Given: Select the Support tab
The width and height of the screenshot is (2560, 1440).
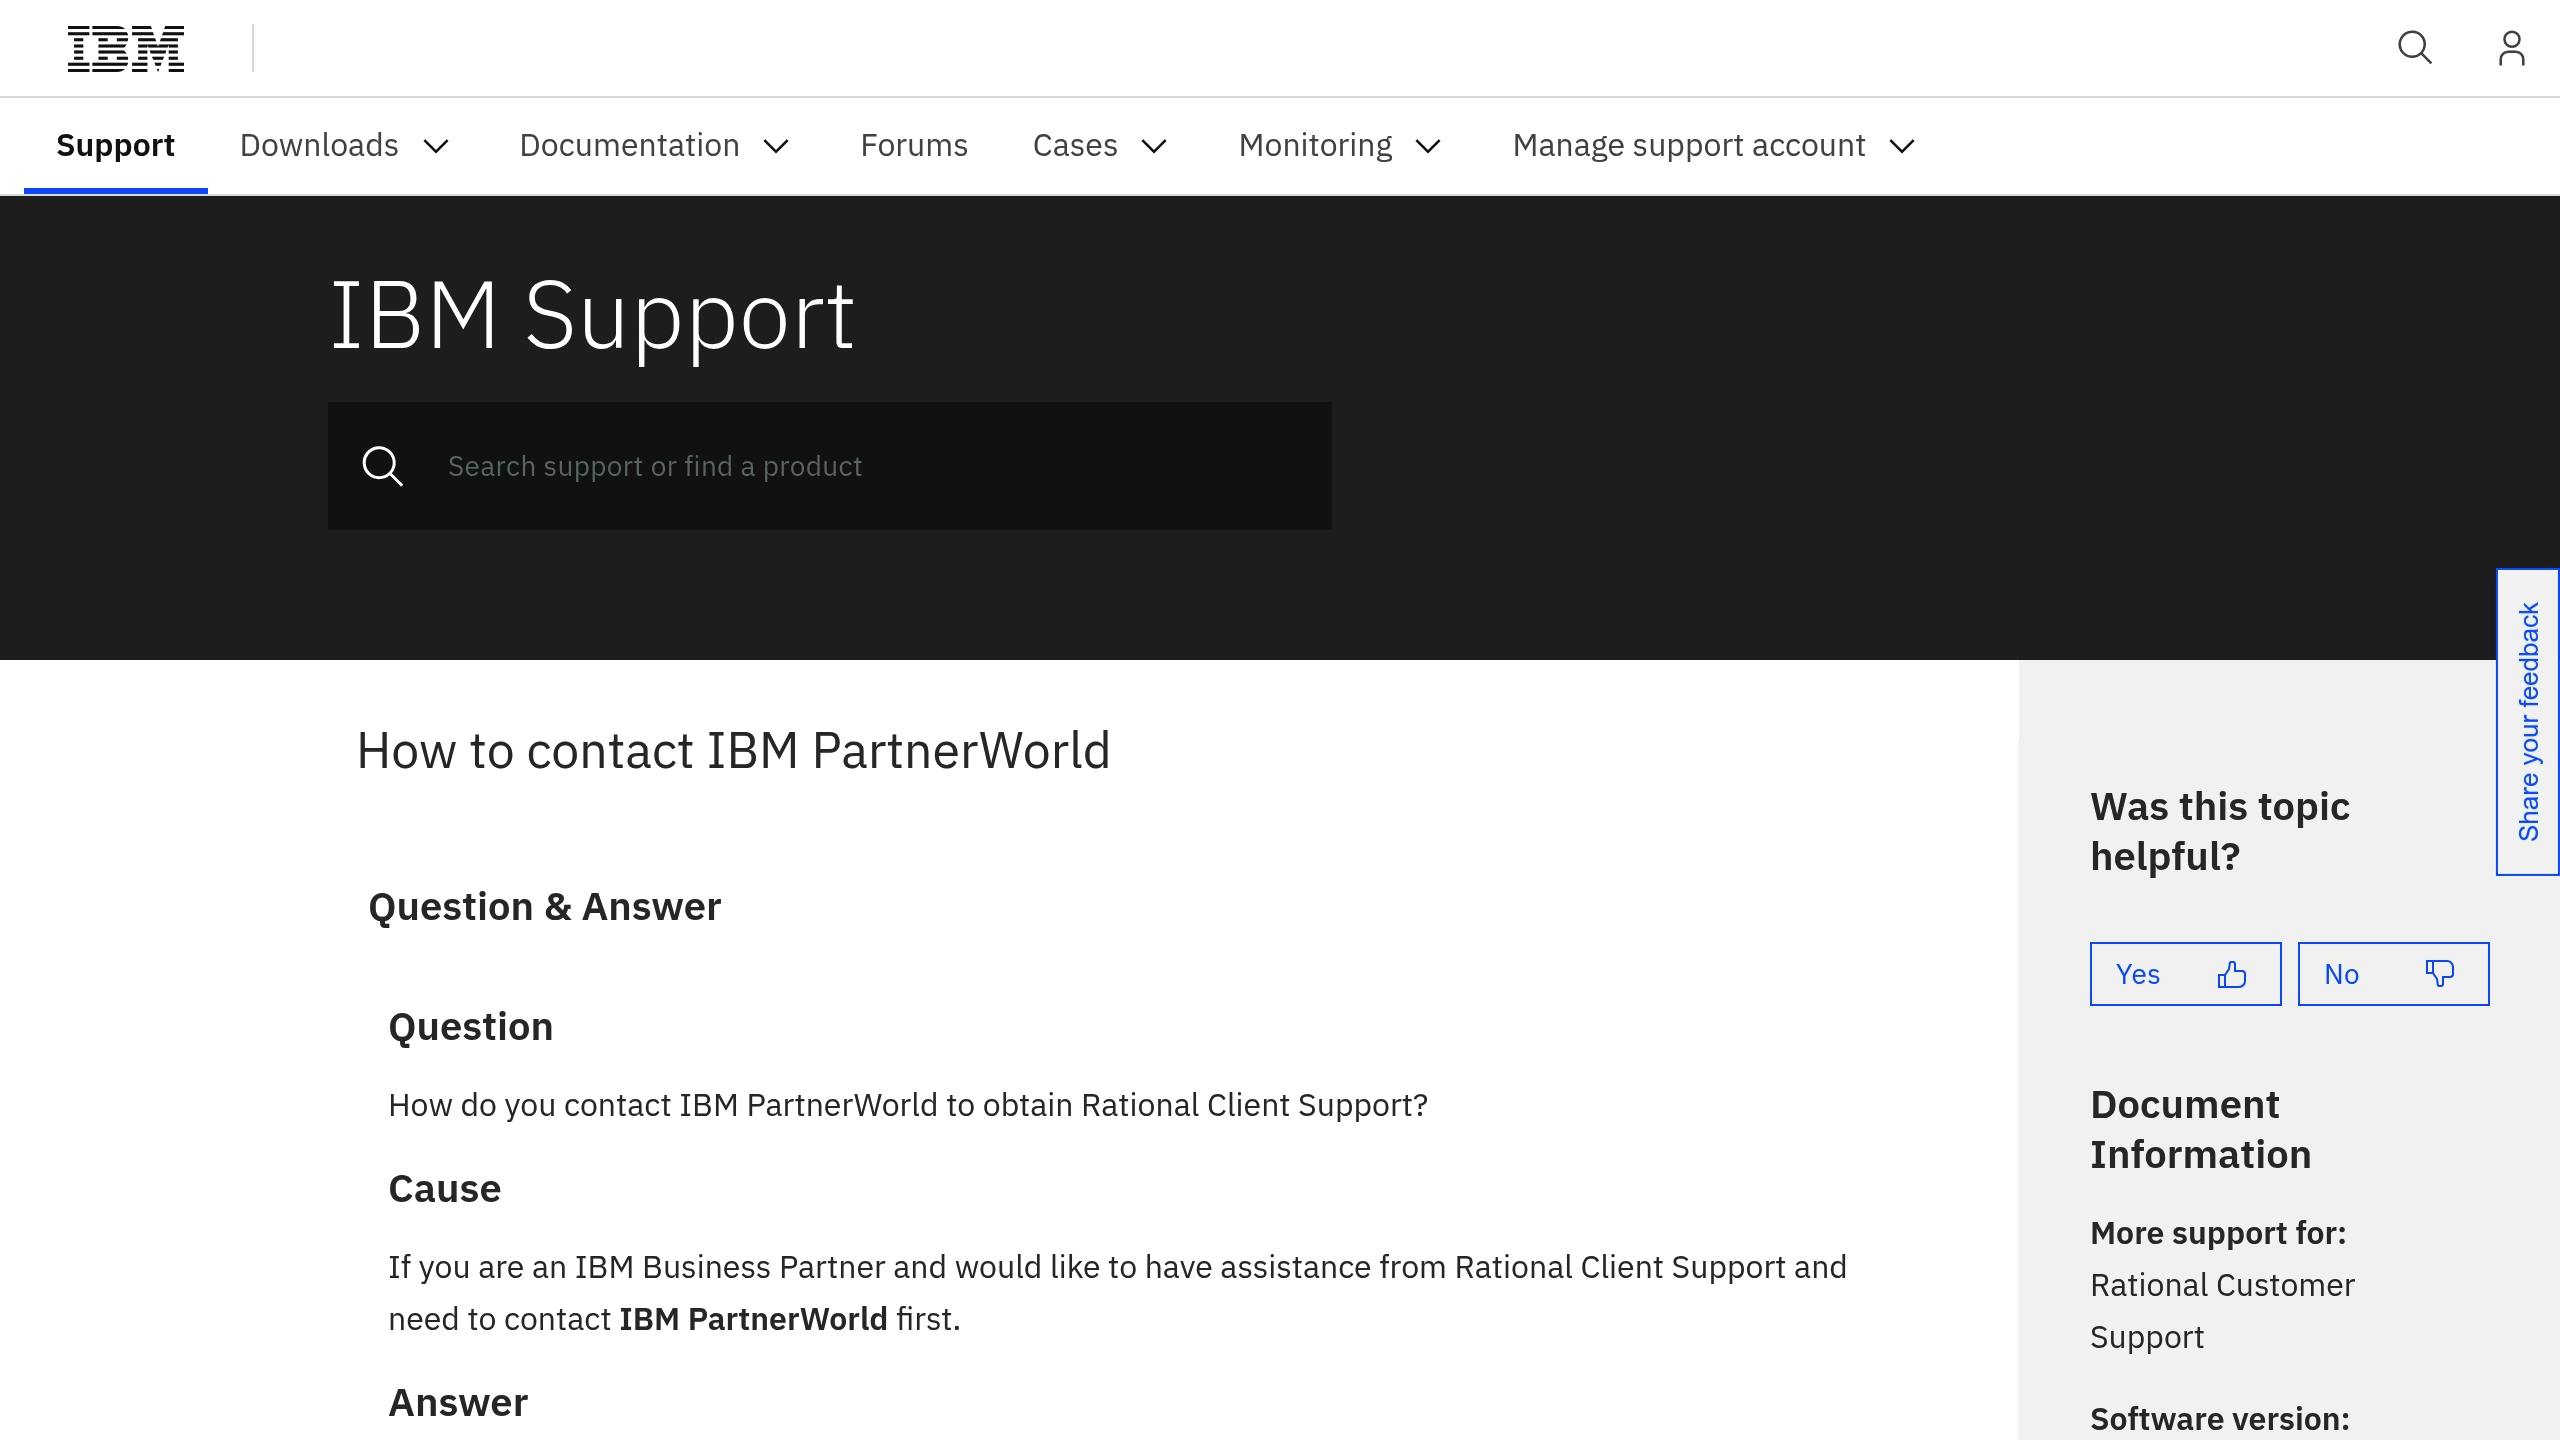Looking at the screenshot, I should click(116, 146).
